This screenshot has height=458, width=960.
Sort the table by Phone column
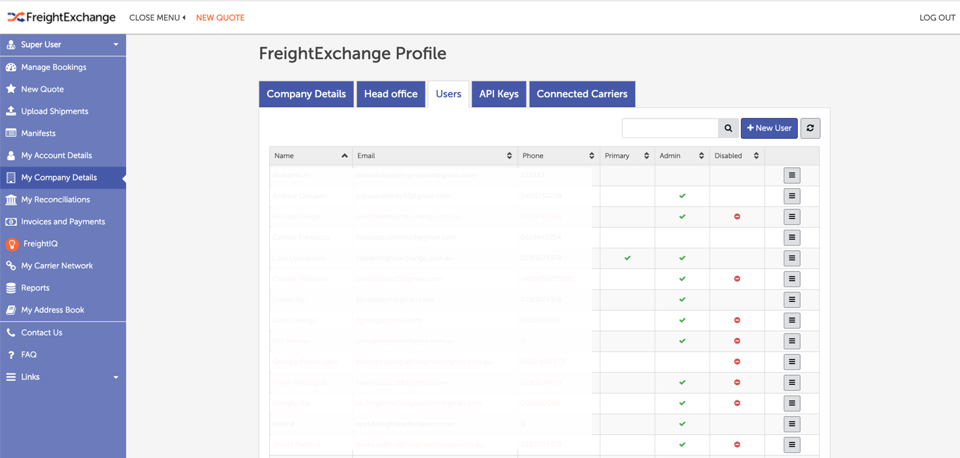coord(558,156)
